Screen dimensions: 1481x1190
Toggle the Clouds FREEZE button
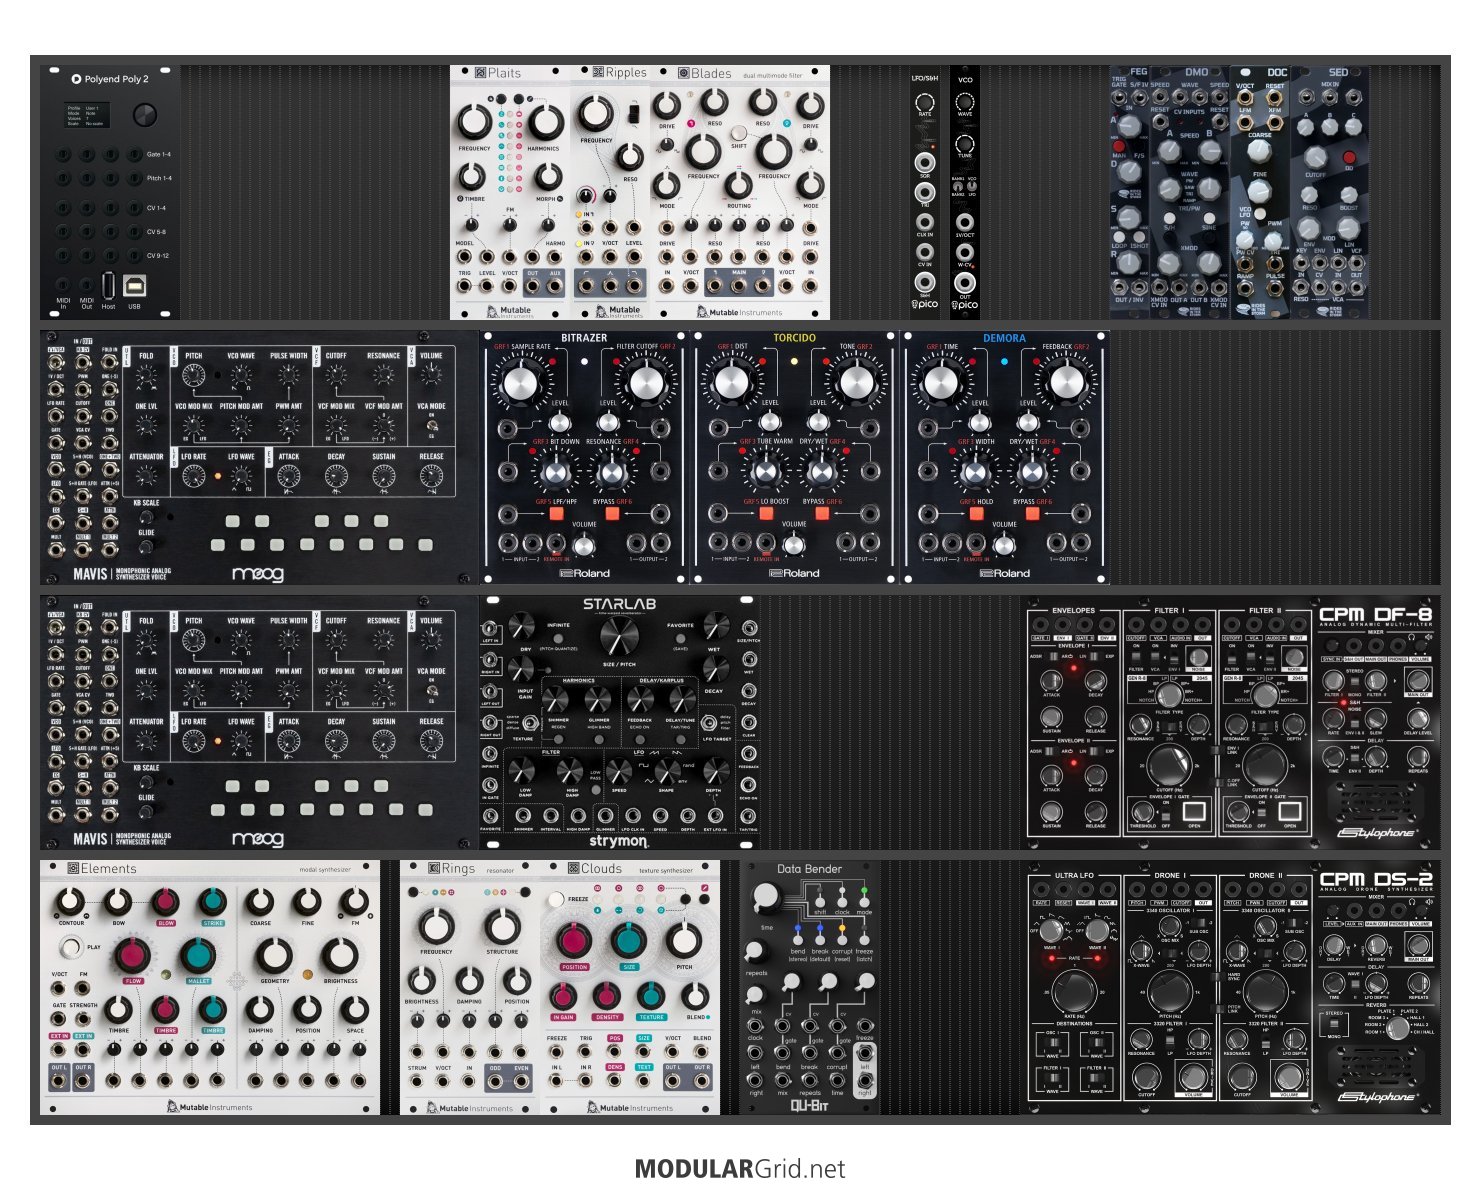point(555,900)
